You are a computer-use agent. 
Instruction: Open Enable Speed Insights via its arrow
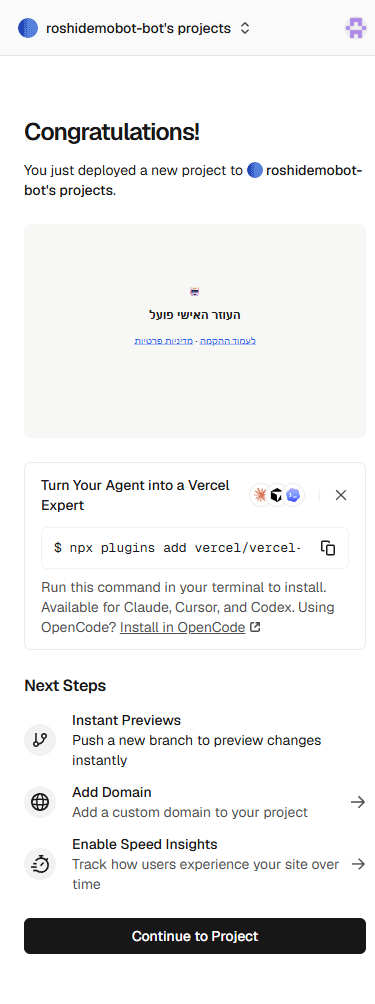tap(358, 864)
